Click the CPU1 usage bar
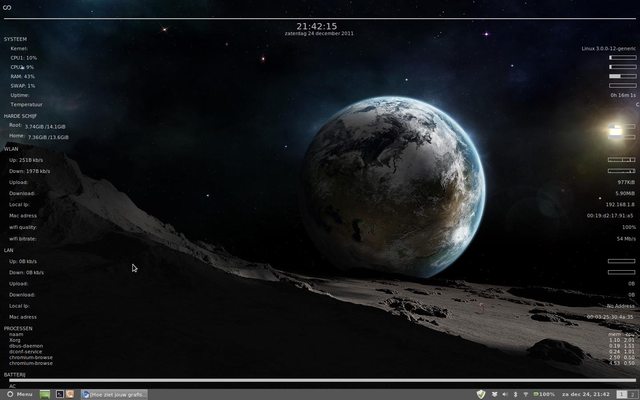This screenshot has height=400, width=640. [x=622, y=58]
